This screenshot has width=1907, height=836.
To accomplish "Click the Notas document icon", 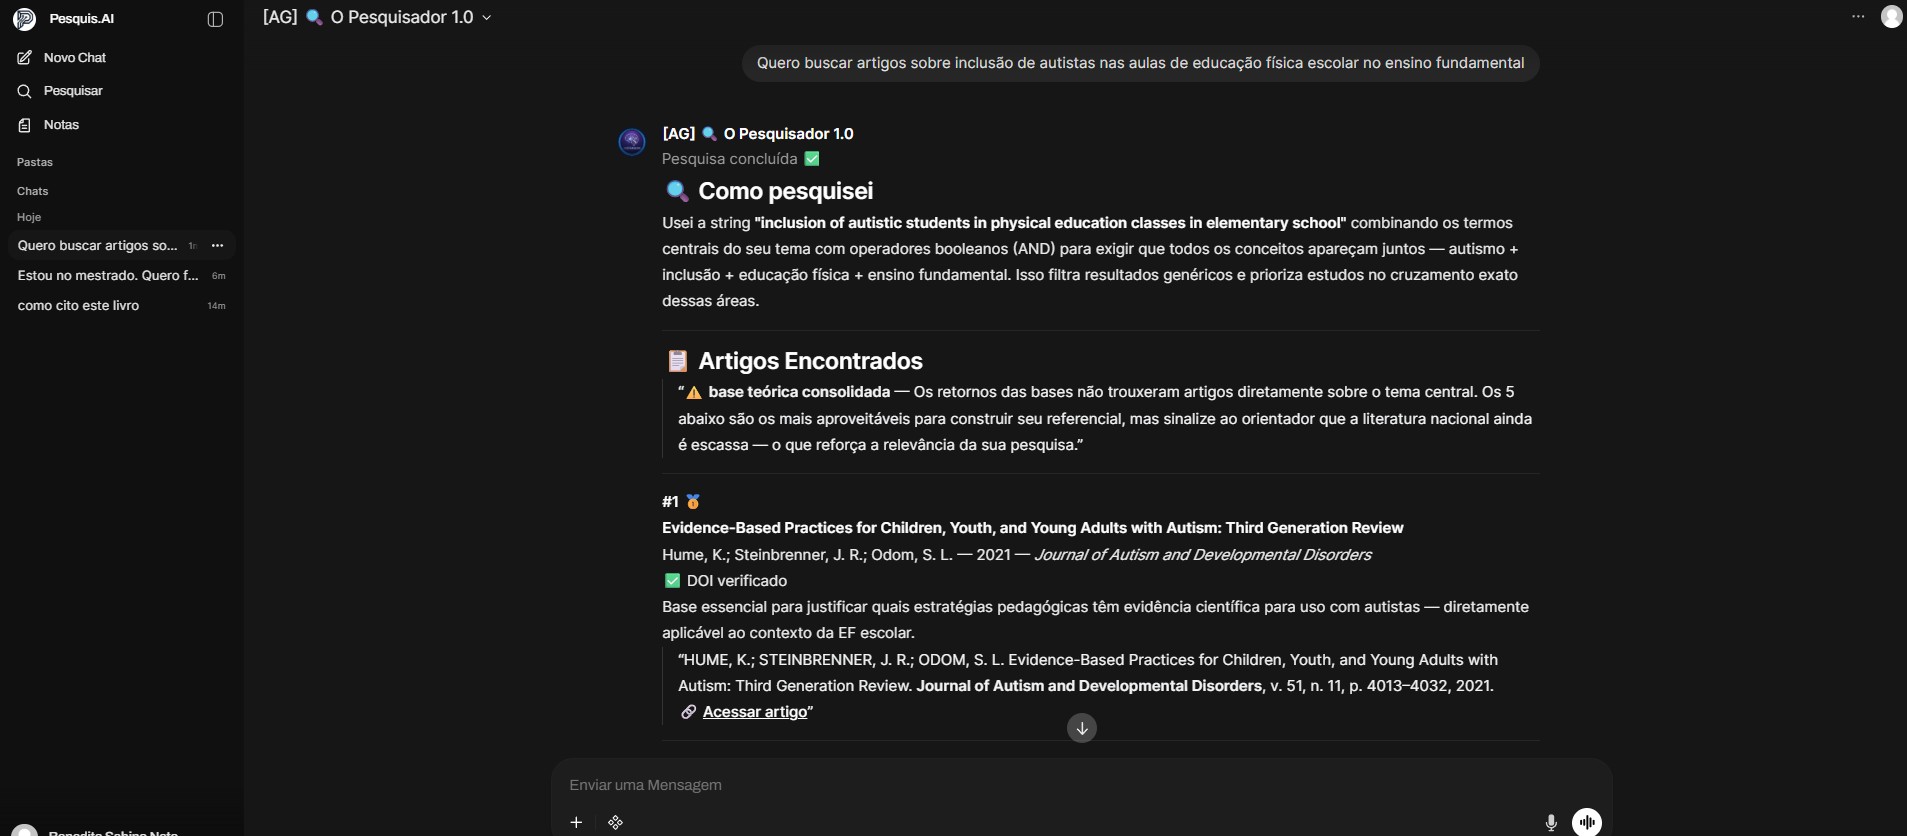I will pos(25,125).
